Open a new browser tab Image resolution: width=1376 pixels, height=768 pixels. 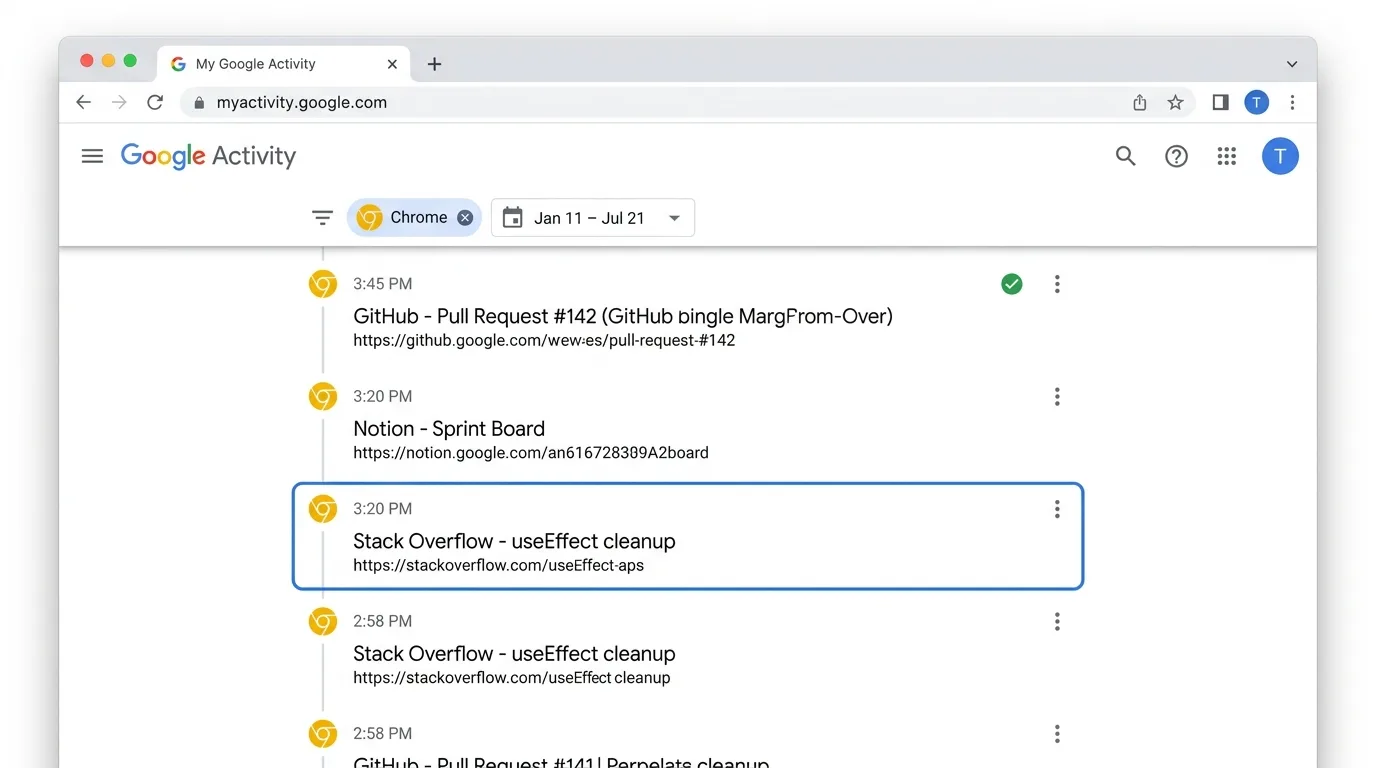point(434,64)
